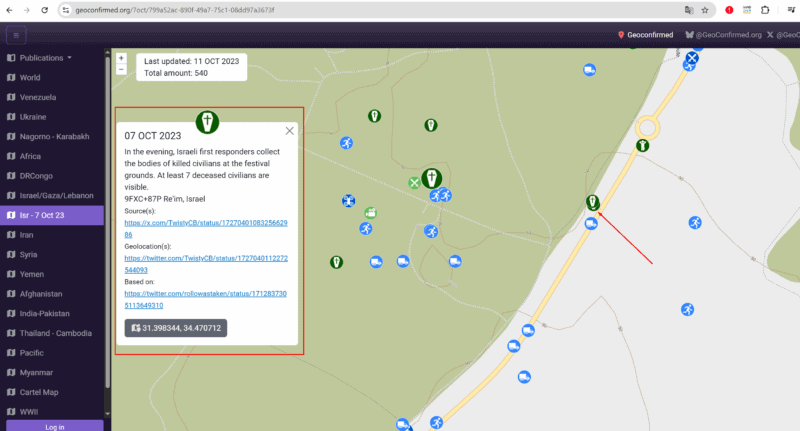Image resolution: width=800 pixels, height=431 pixels.
Task: Close the 07 OCT 2023 popup
Action: pyautogui.click(x=290, y=130)
